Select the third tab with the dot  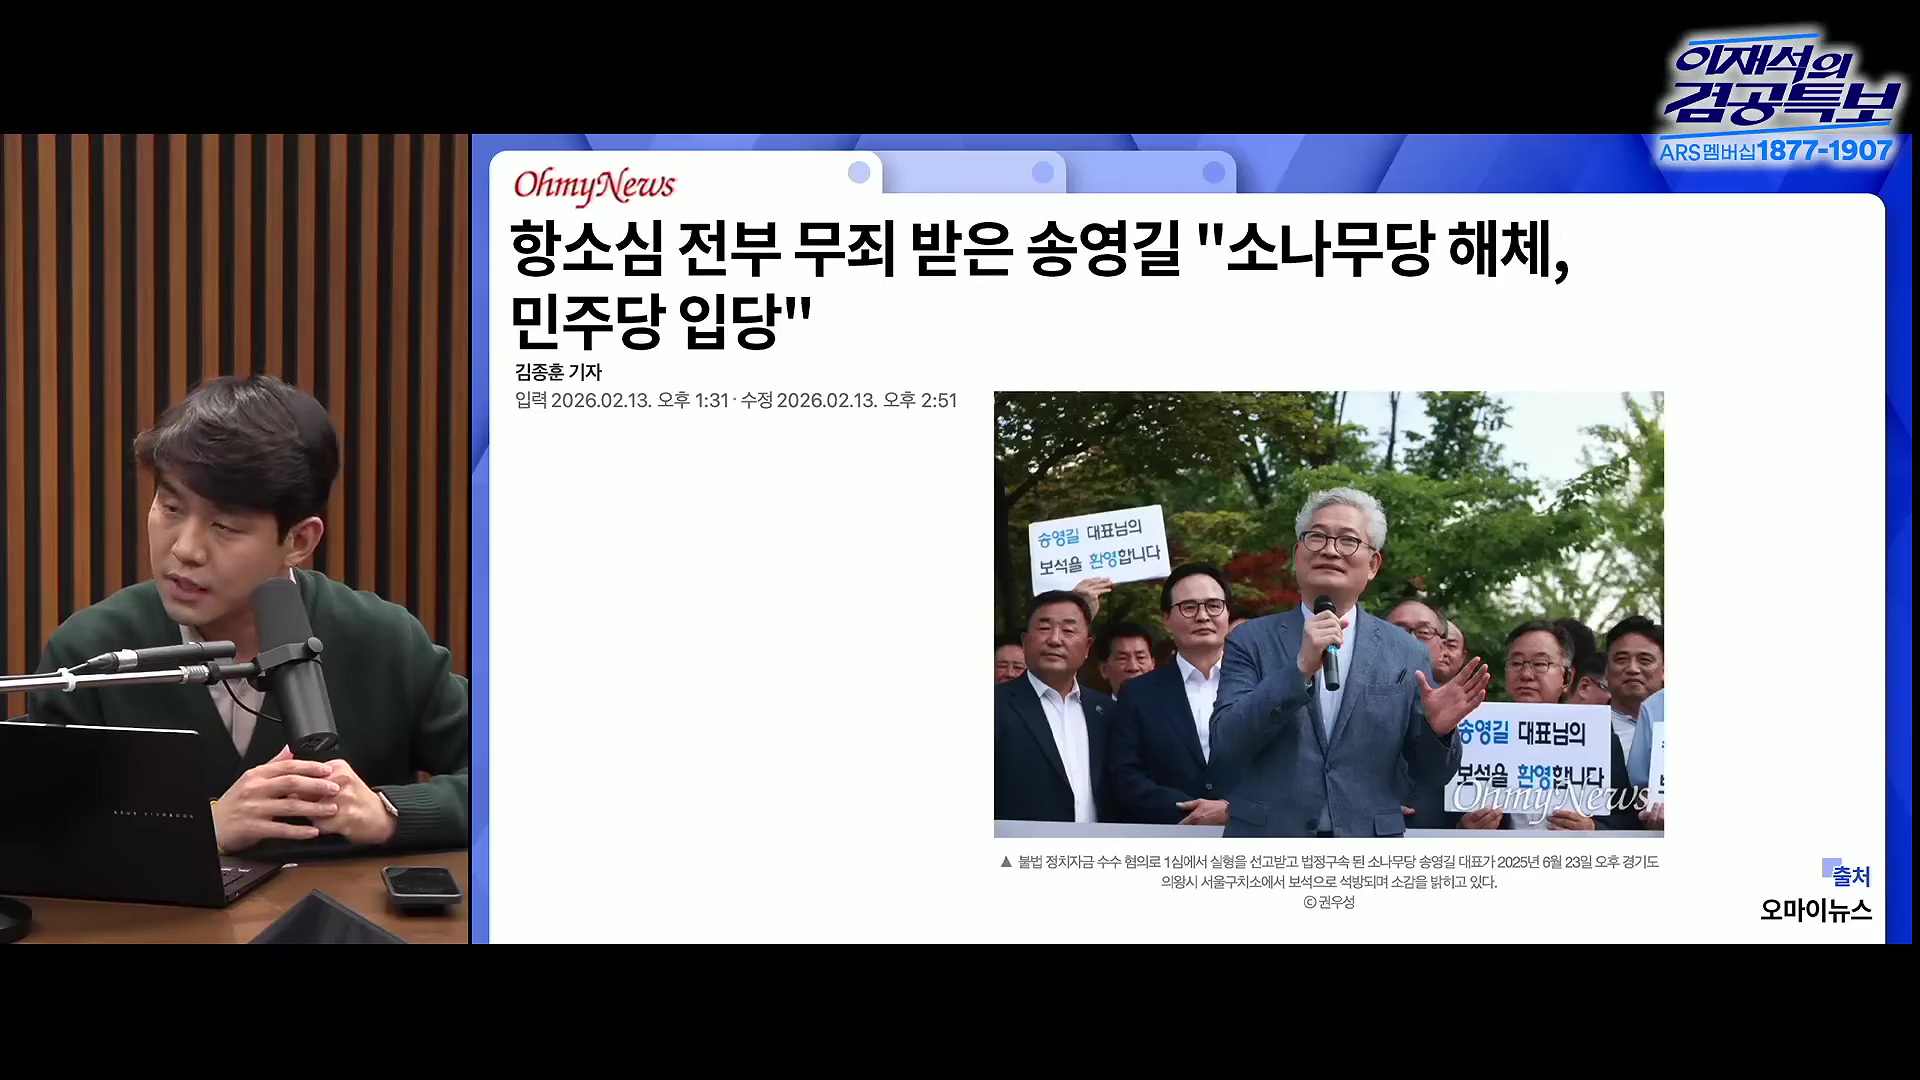pos(1213,172)
